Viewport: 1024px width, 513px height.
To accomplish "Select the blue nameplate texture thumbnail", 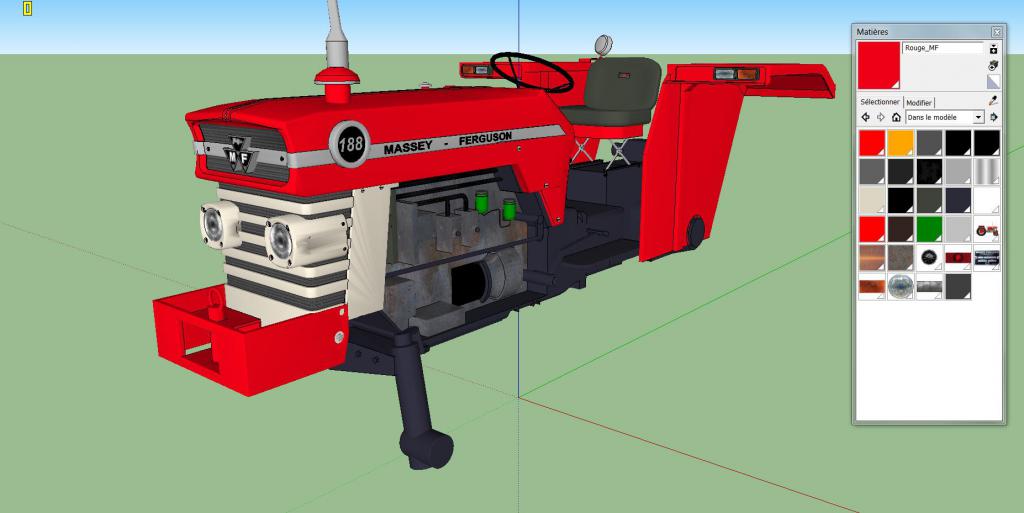I will coord(986,258).
